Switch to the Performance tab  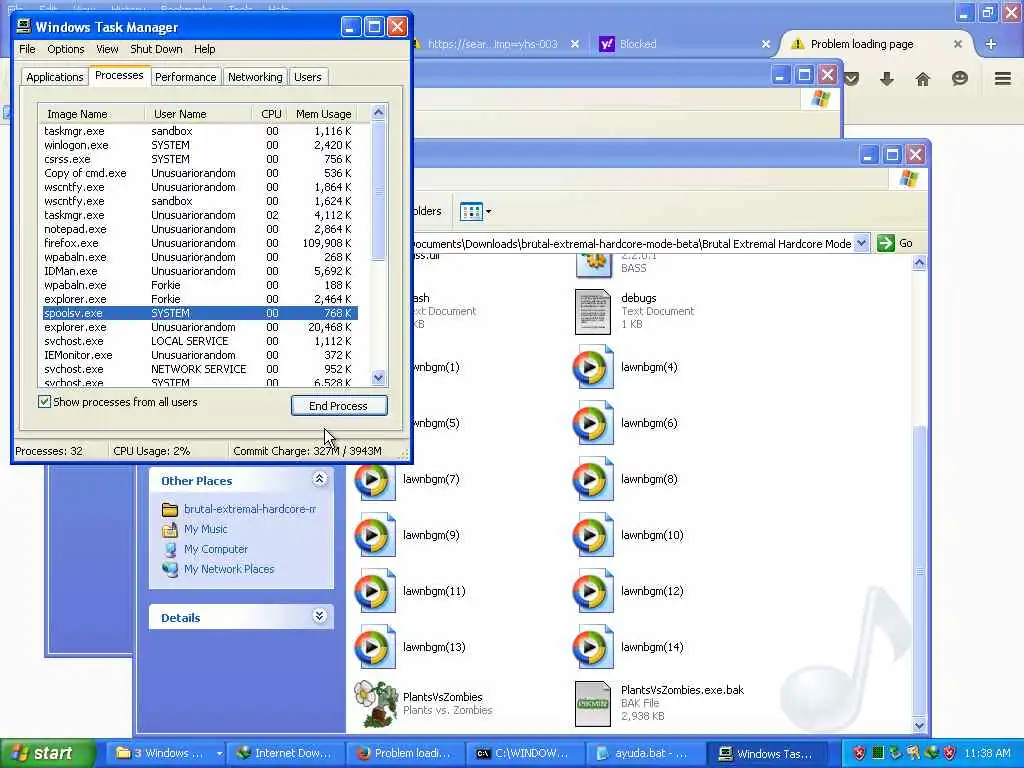185,77
